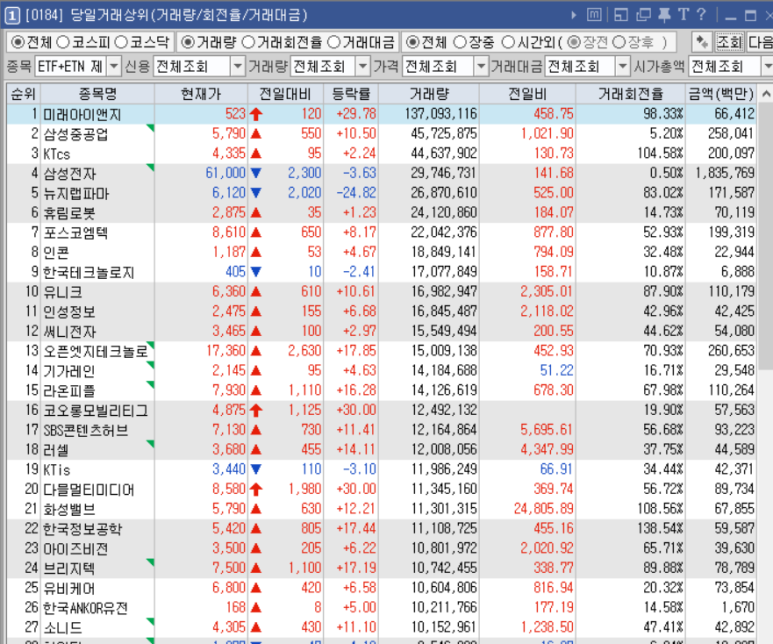This screenshot has height=644, width=773.
Task: Open stock KTcs row name
Action: click(56, 154)
